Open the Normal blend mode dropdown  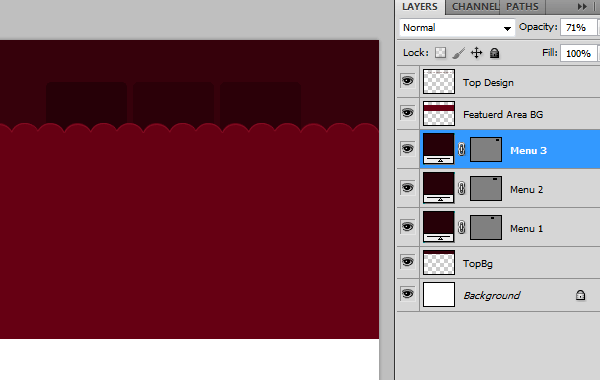point(457,28)
